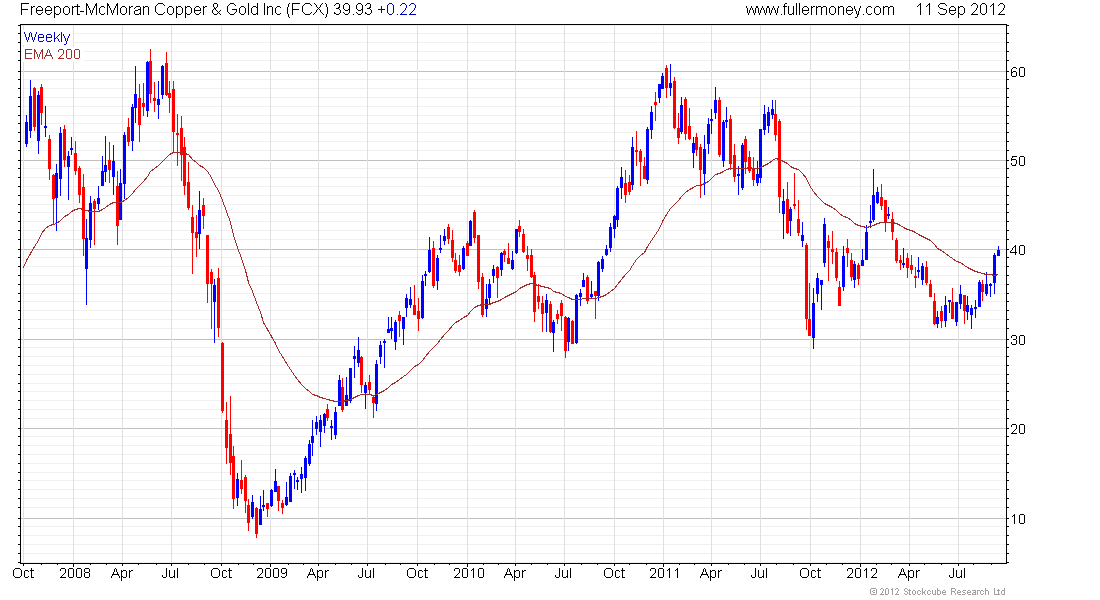
Task: Click the 39.93 last price value
Action: coord(351,10)
